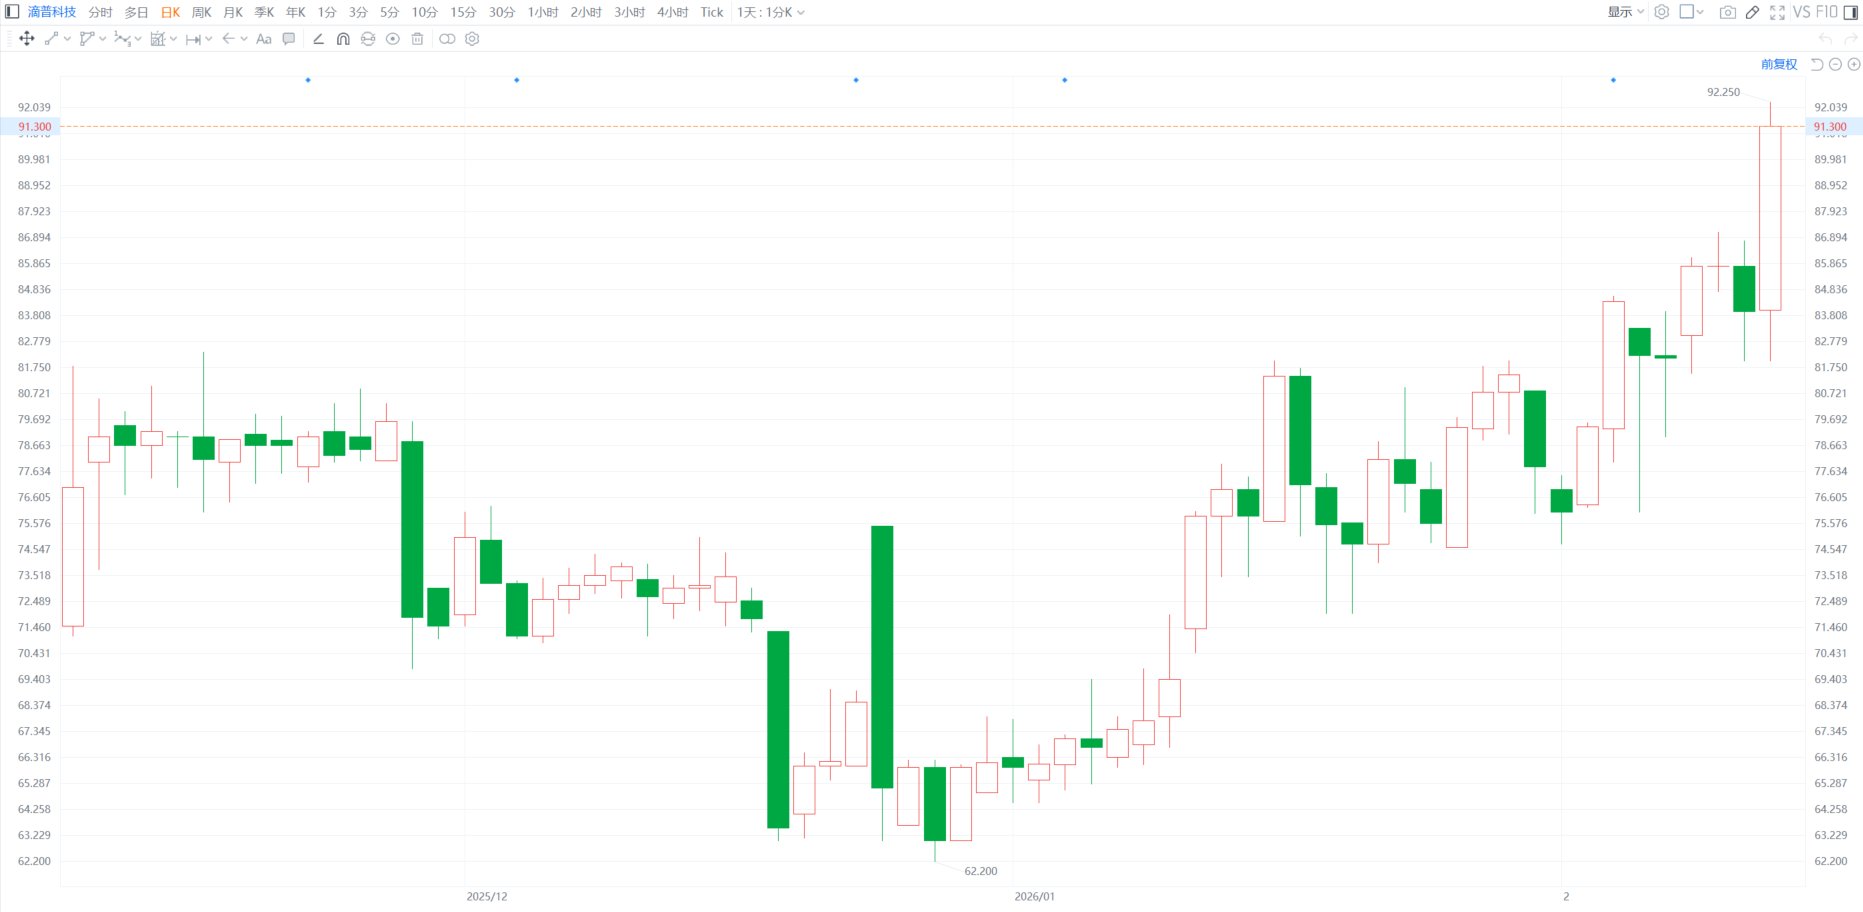This screenshot has height=912, width=1863.
Task: Switch to 周K weekly chart tab
Action: point(201,12)
